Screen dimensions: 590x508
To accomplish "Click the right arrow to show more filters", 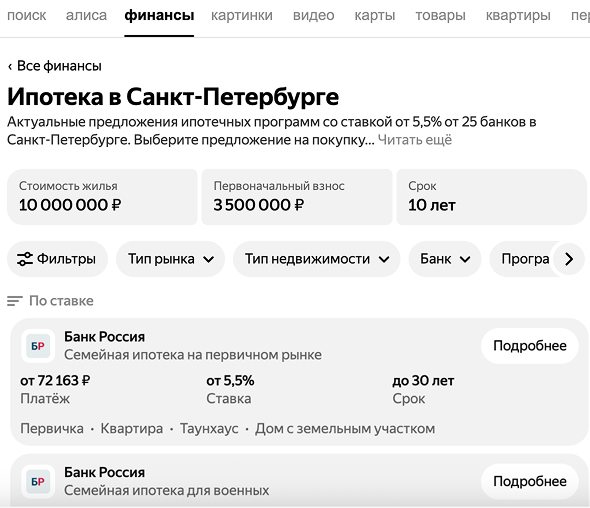I will [569, 259].
